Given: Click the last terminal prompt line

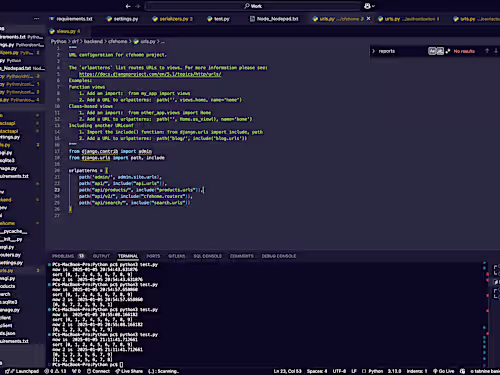Looking at the screenshot, I should (88, 364).
